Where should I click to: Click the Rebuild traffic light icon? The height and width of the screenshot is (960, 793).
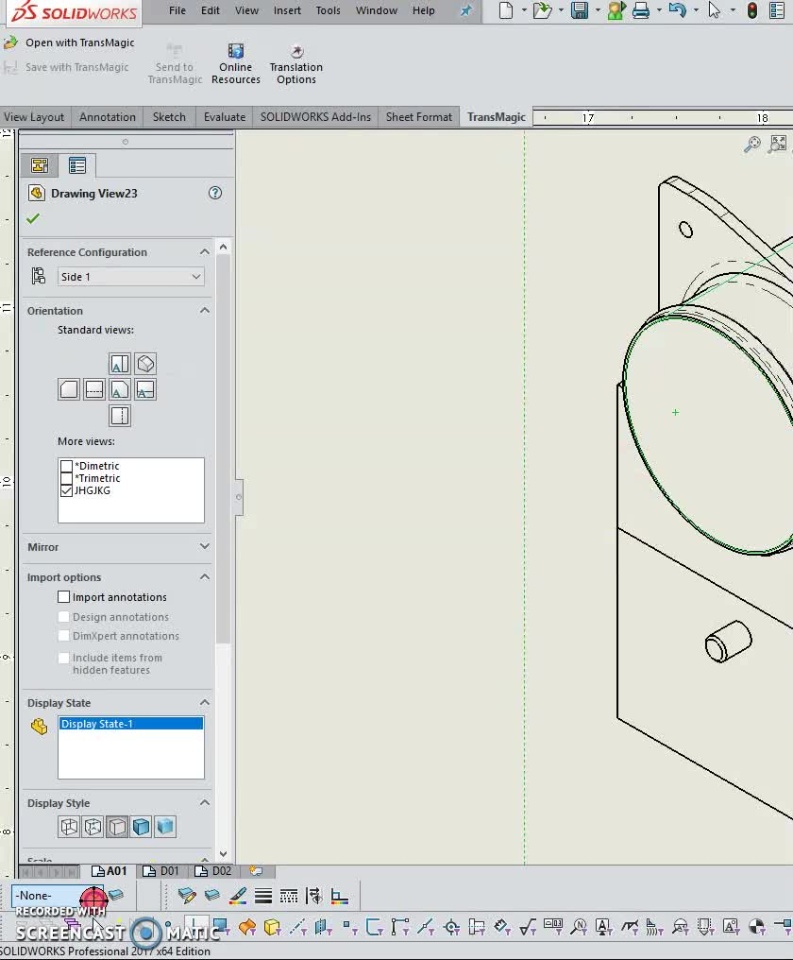point(752,10)
